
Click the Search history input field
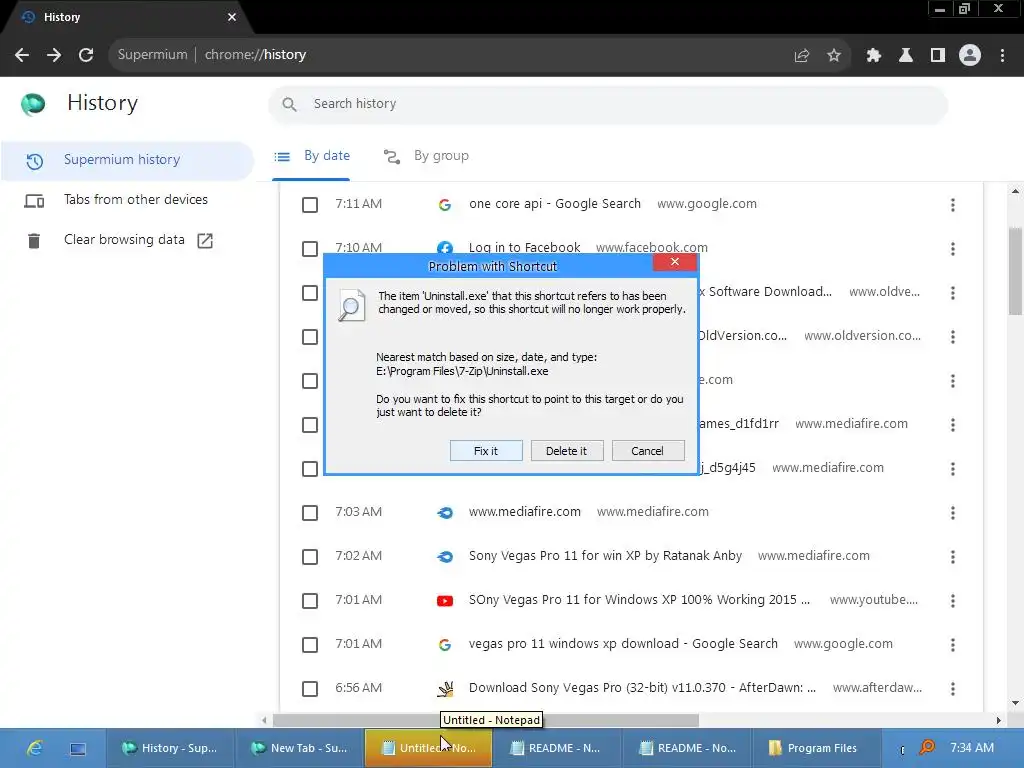pos(607,104)
